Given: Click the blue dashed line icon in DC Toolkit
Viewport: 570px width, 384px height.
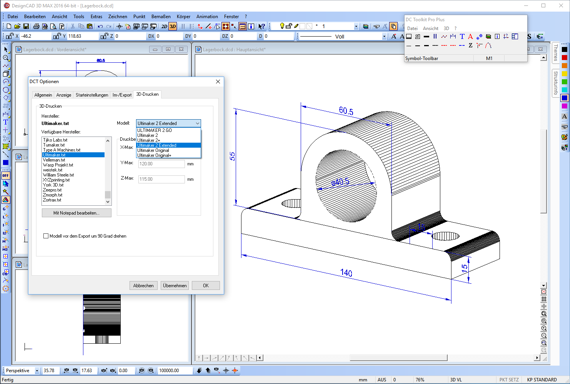Looking at the screenshot, I should coord(462,45).
